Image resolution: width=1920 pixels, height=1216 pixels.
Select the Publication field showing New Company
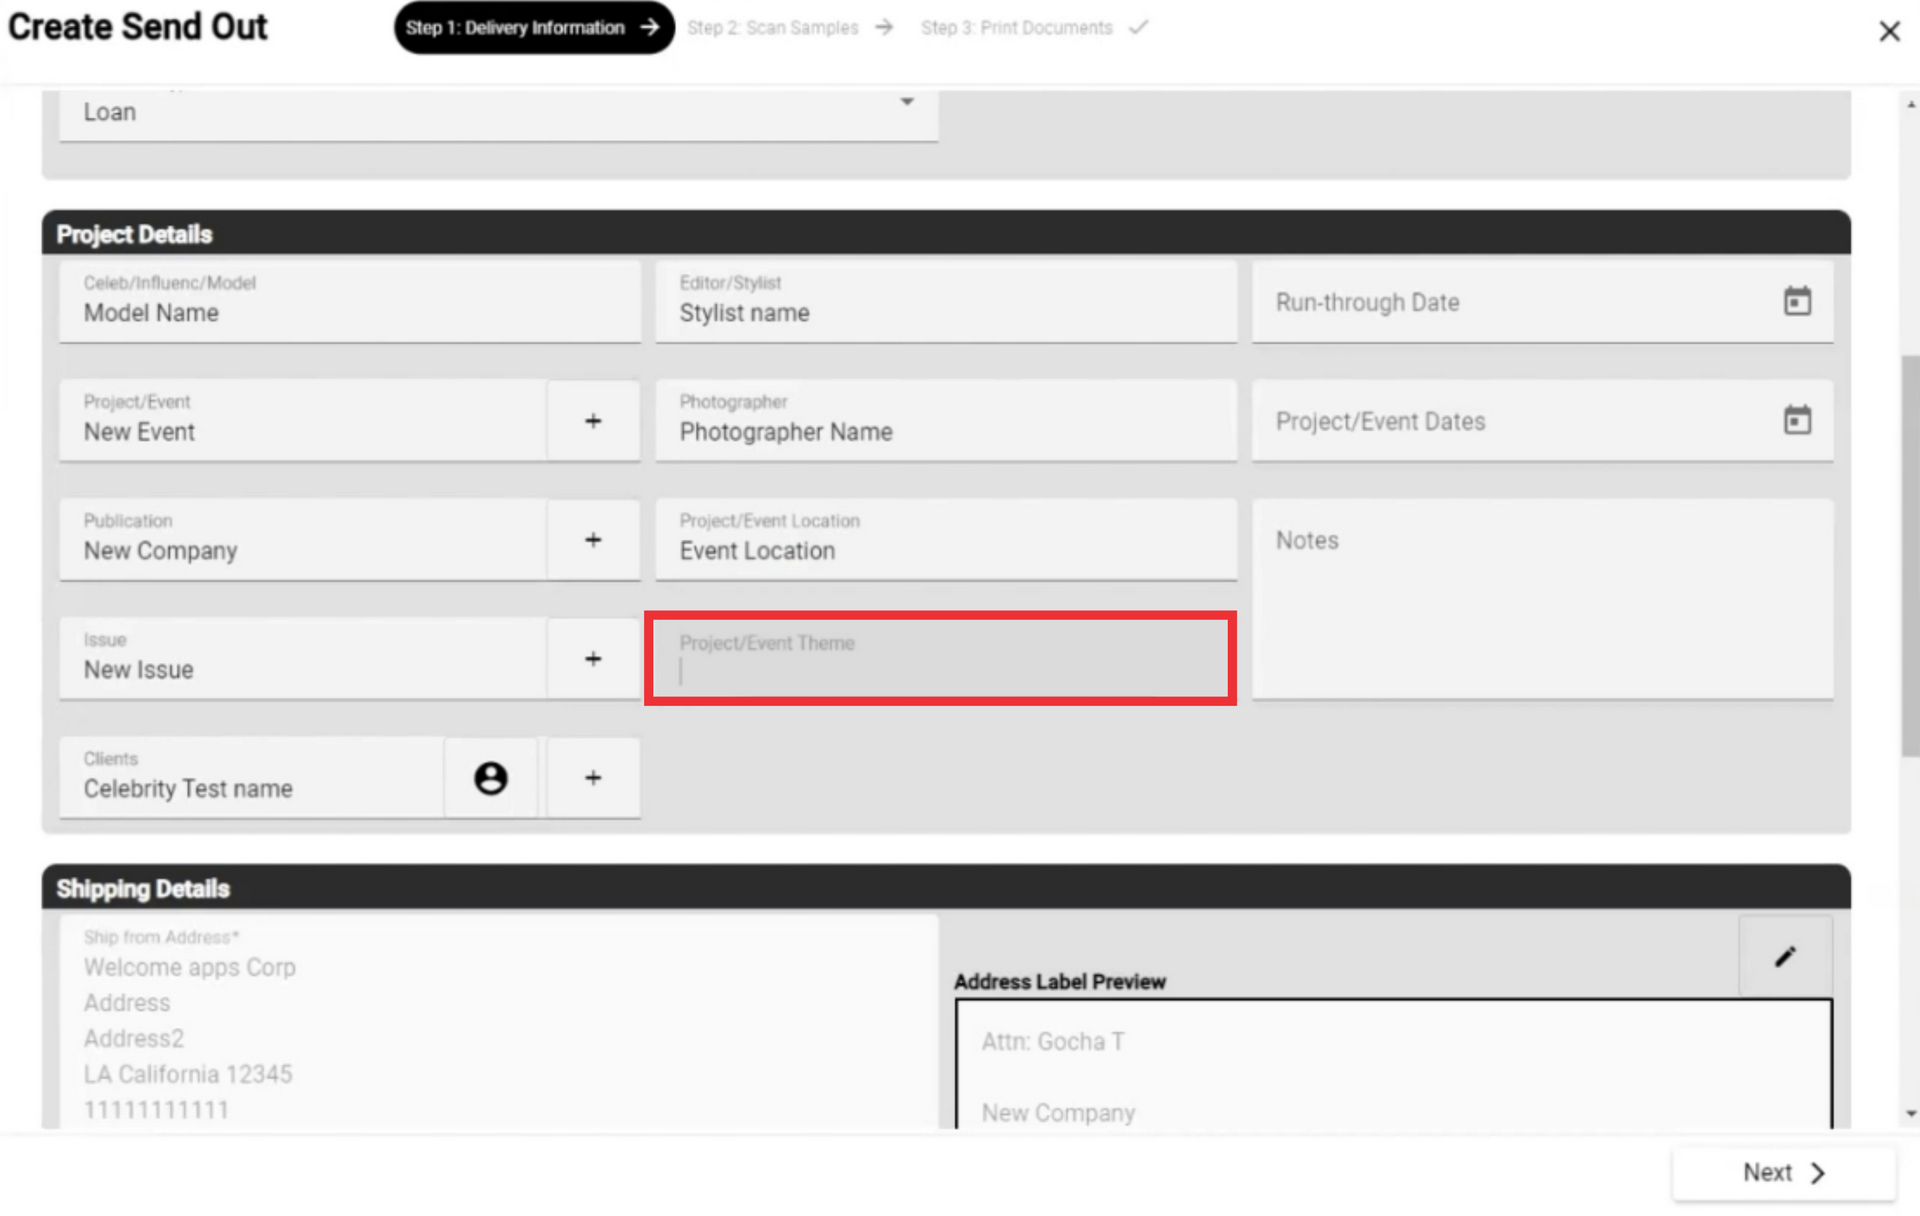pos(303,540)
